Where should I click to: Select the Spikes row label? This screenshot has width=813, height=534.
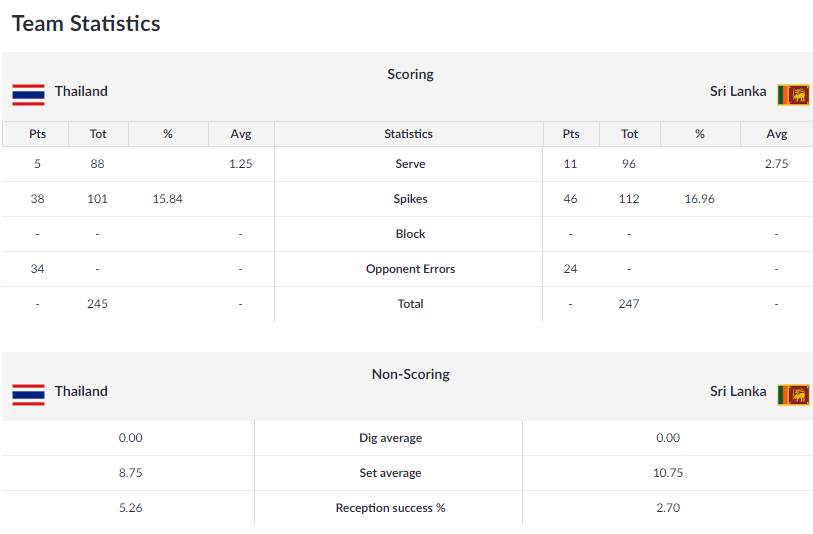(x=410, y=199)
